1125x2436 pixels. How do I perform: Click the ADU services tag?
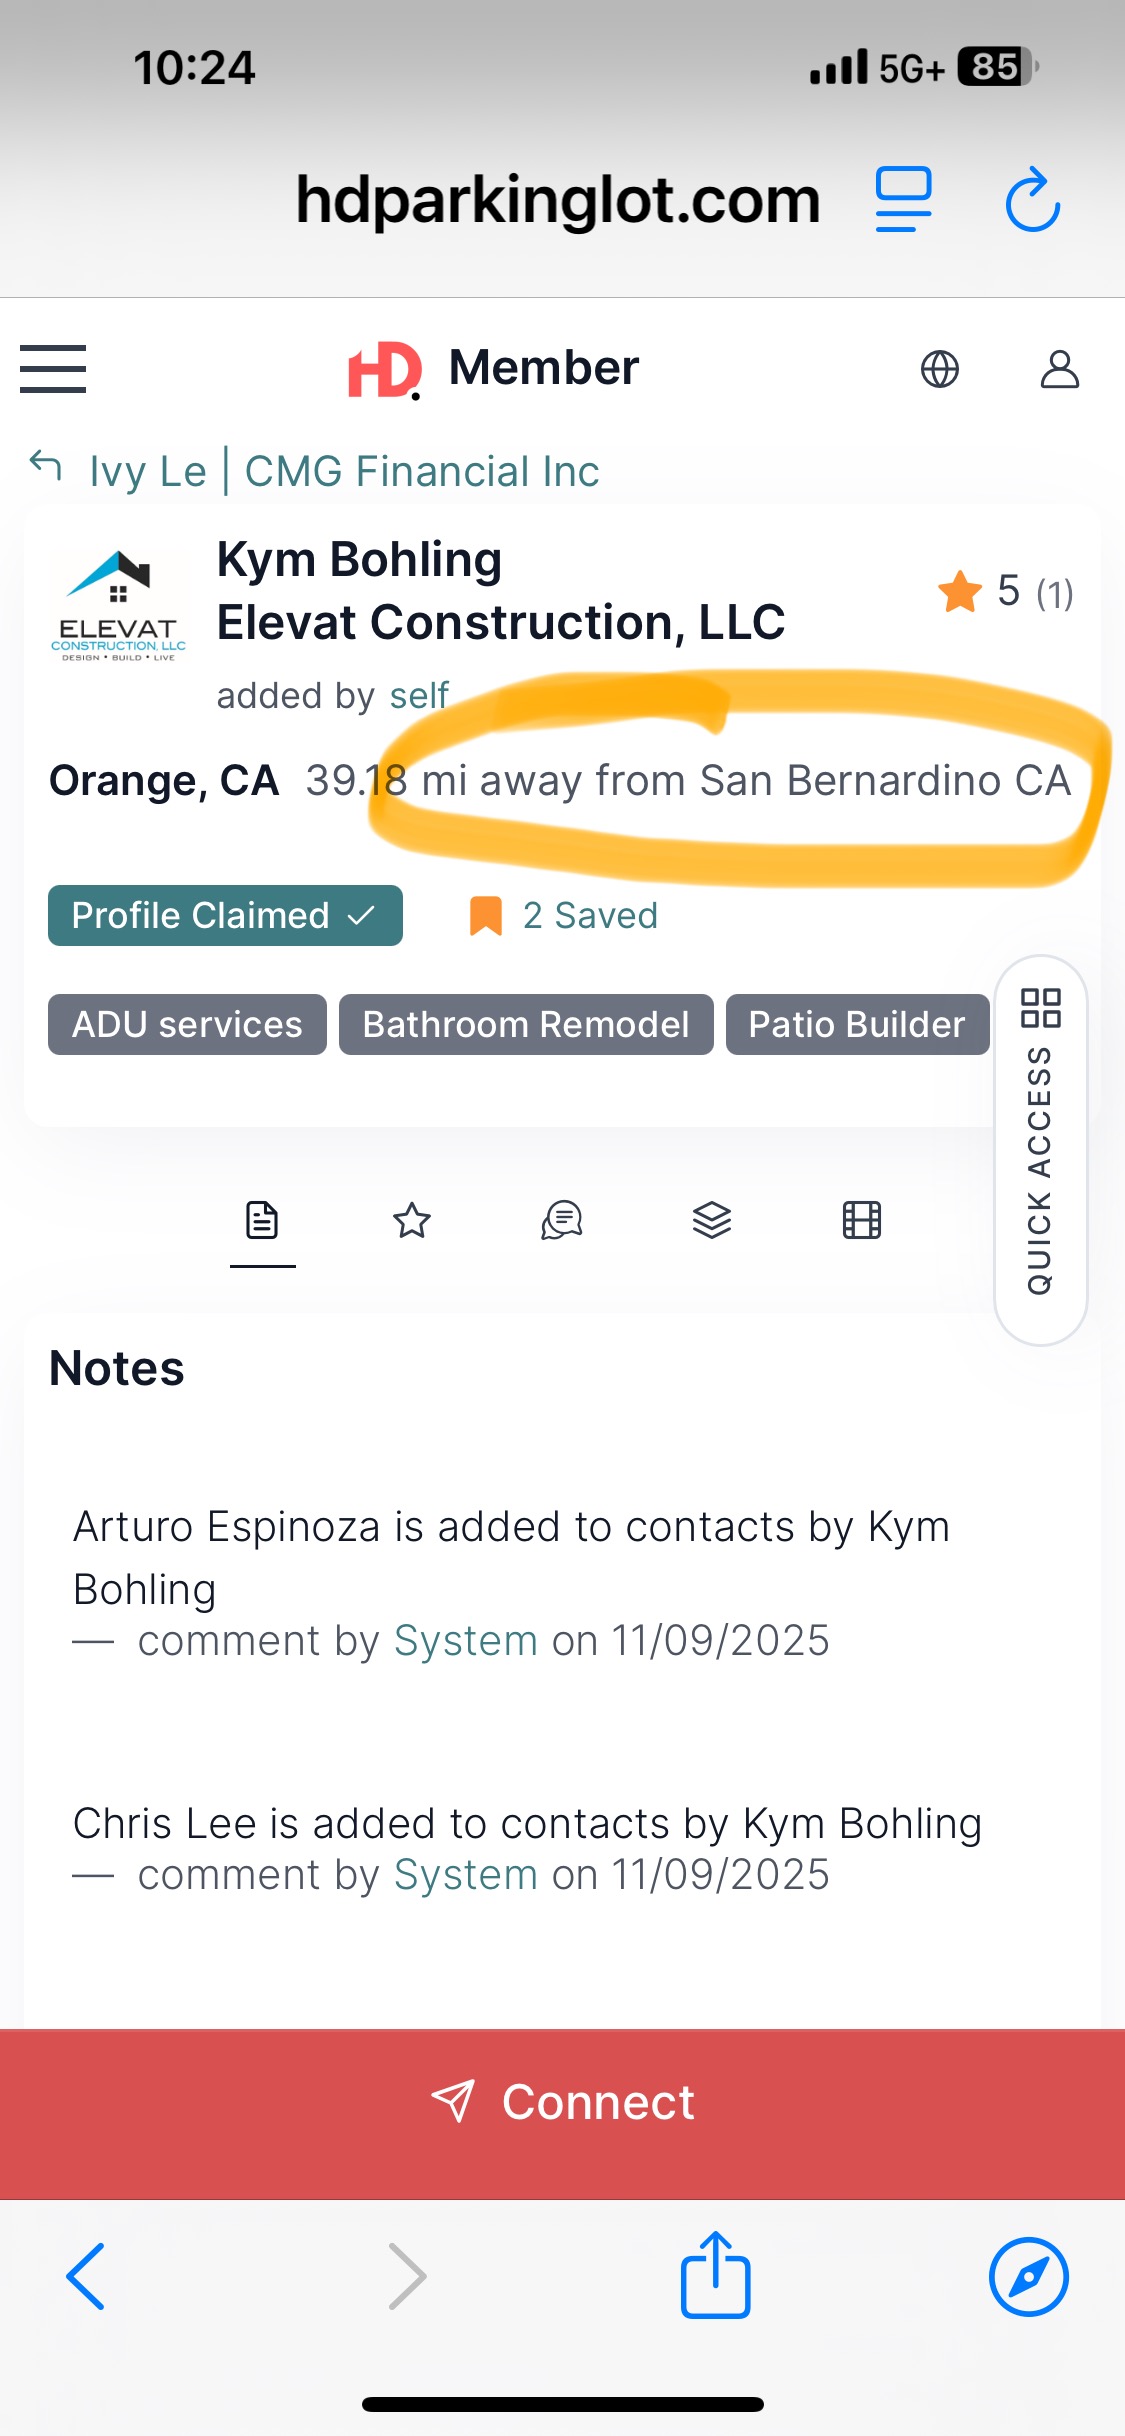(187, 1025)
